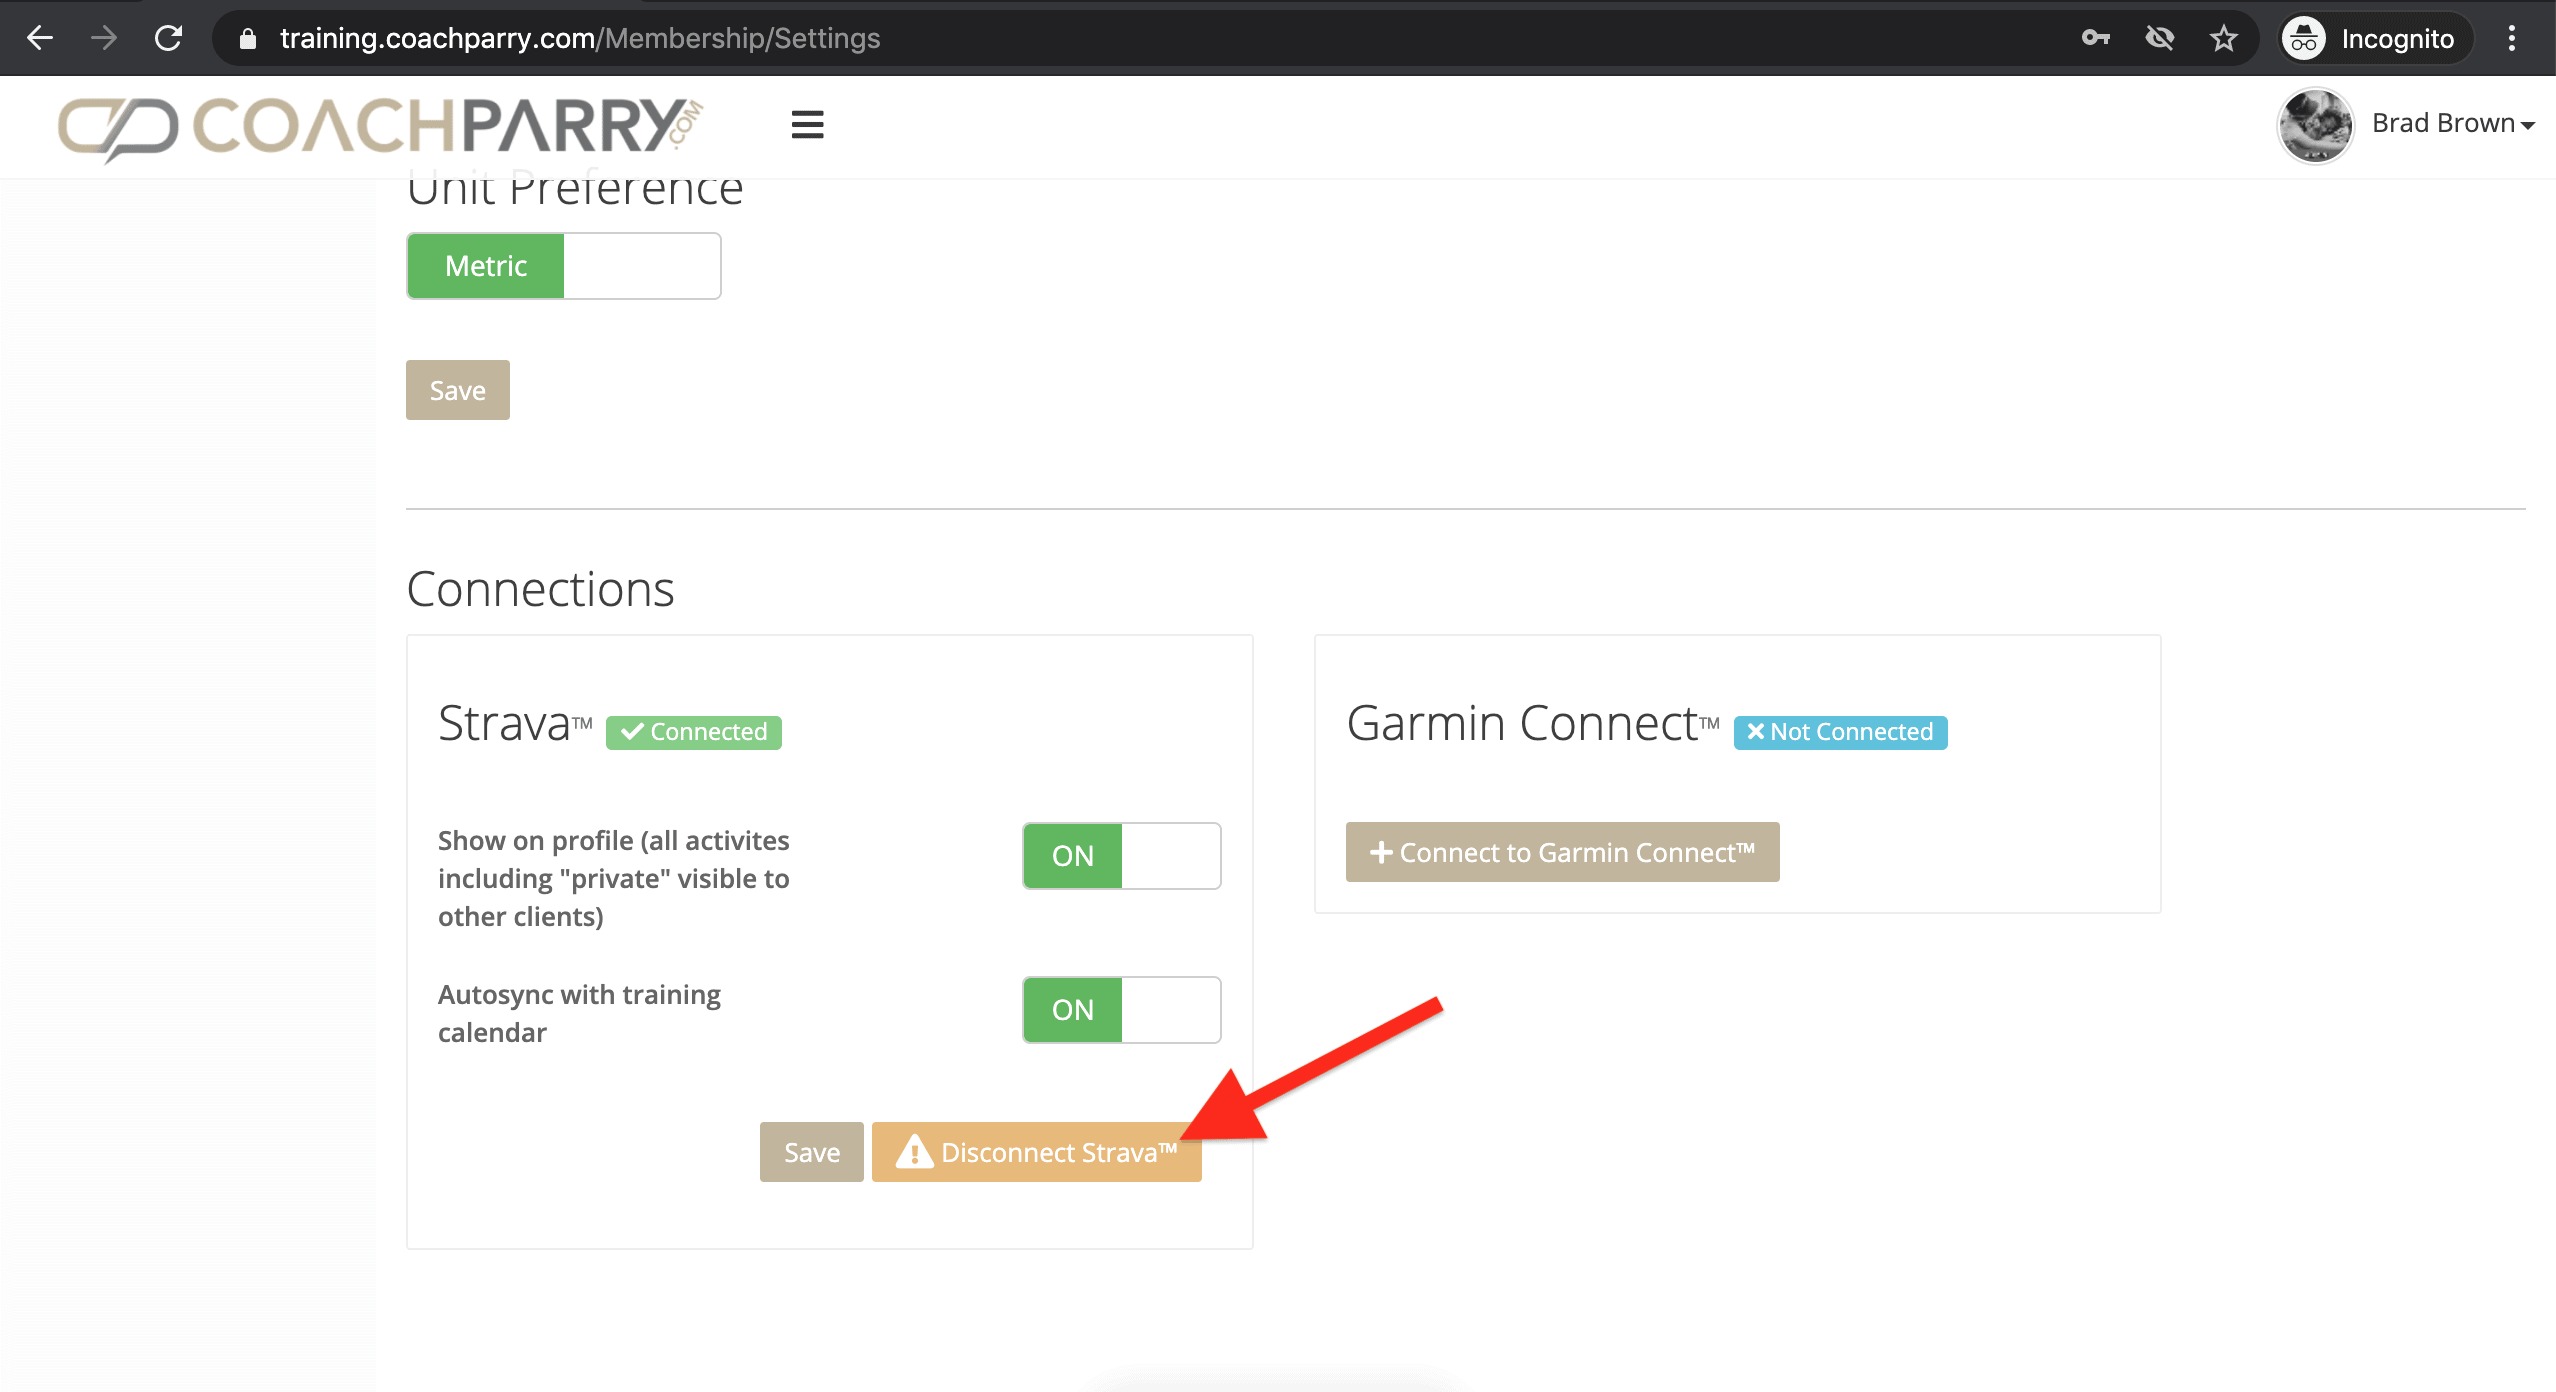Click the lock icon in address bar
The width and height of the screenshot is (2556, 1392).
click(248, 38)
